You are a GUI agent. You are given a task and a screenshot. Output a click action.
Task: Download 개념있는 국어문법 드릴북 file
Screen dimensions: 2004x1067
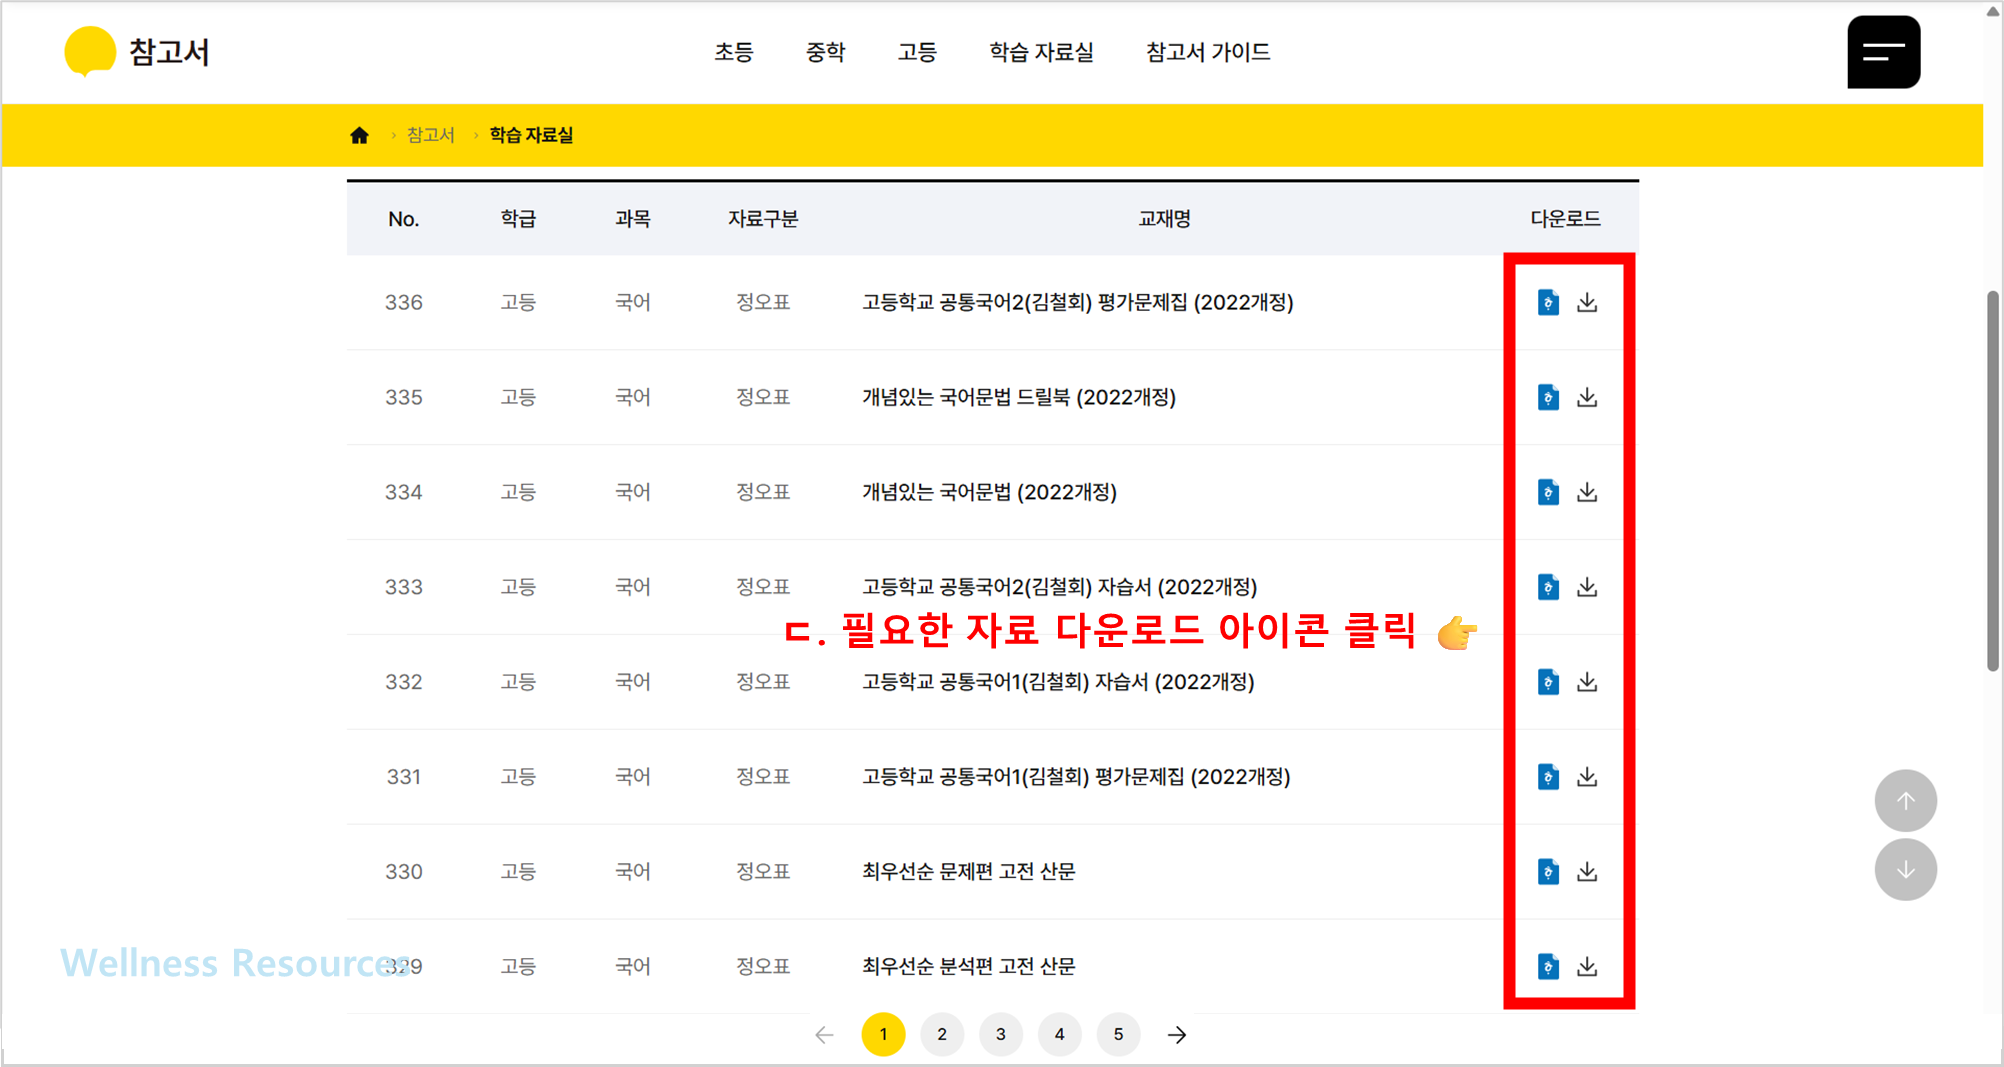(x=1587, y=397)
